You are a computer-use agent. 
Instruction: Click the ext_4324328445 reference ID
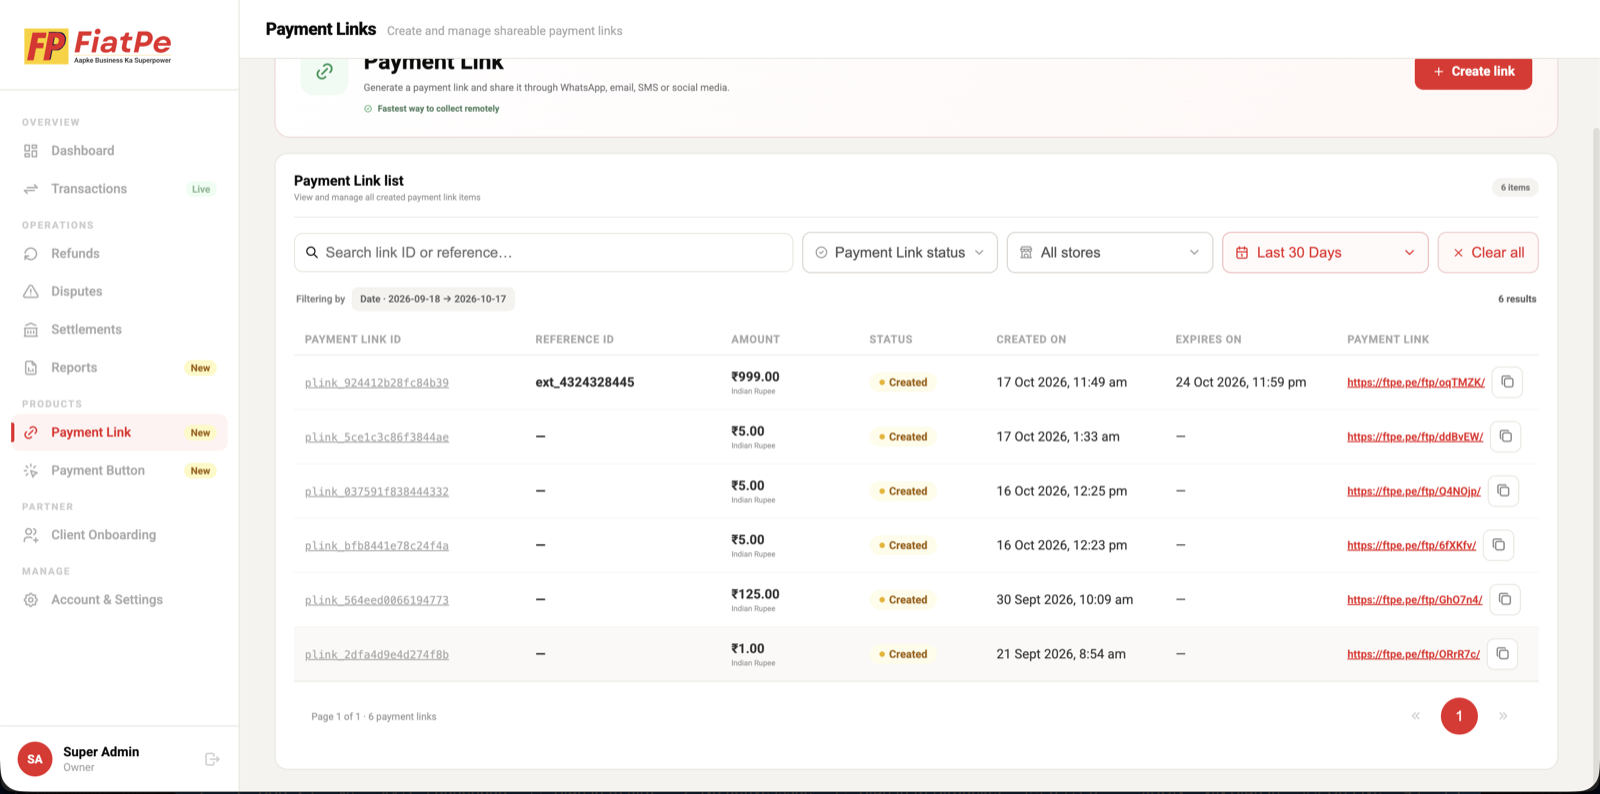tap(585, 382)
